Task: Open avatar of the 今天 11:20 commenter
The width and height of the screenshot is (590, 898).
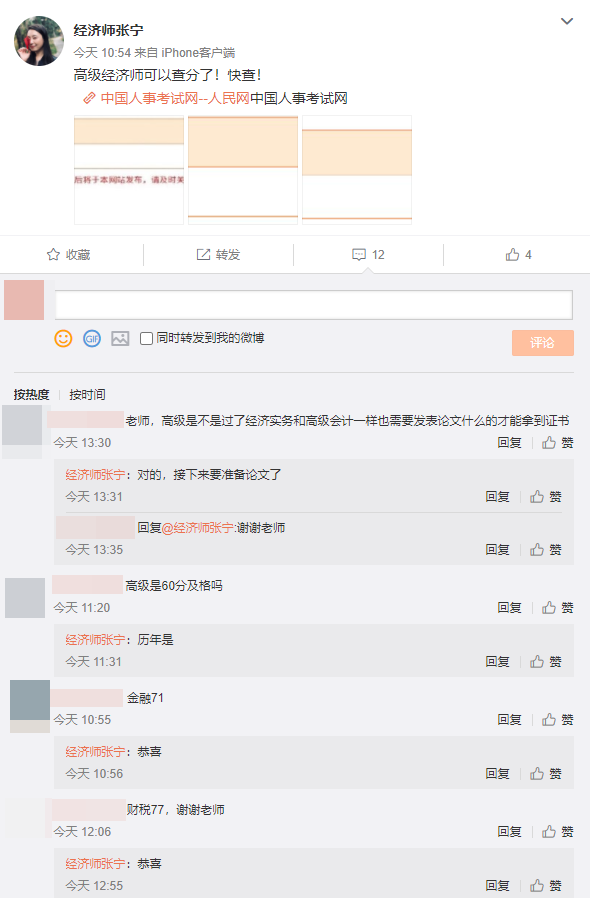Action: click(25, 598)
